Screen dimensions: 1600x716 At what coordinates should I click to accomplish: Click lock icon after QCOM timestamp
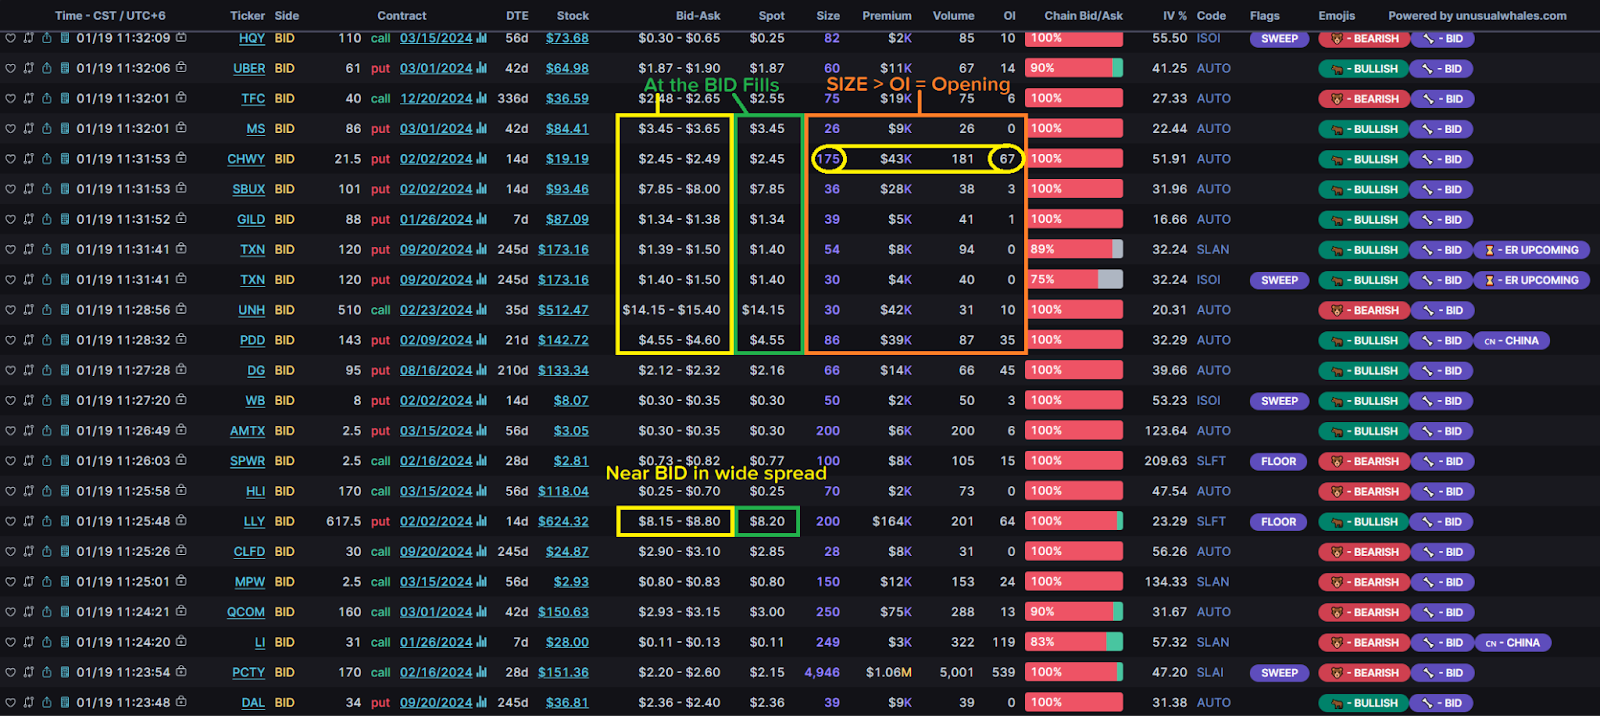[x=181, y=611]
